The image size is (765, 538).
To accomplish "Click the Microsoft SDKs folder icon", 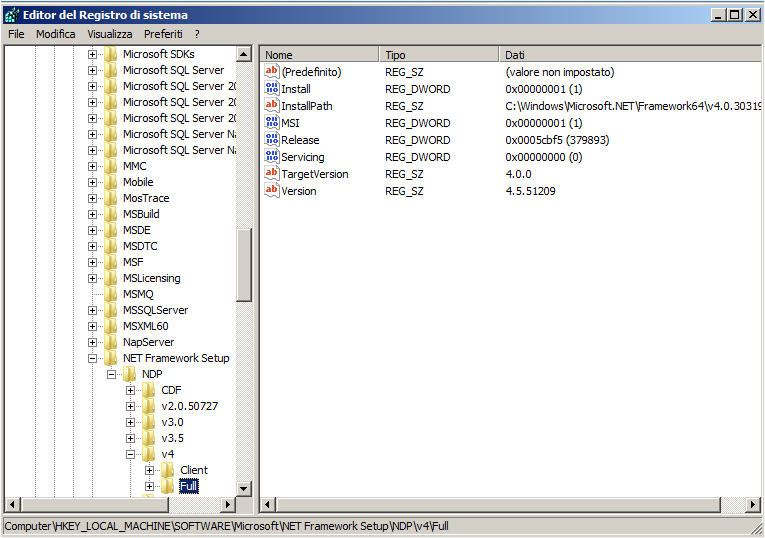I will pyautogui.click(x=111, y=54).
